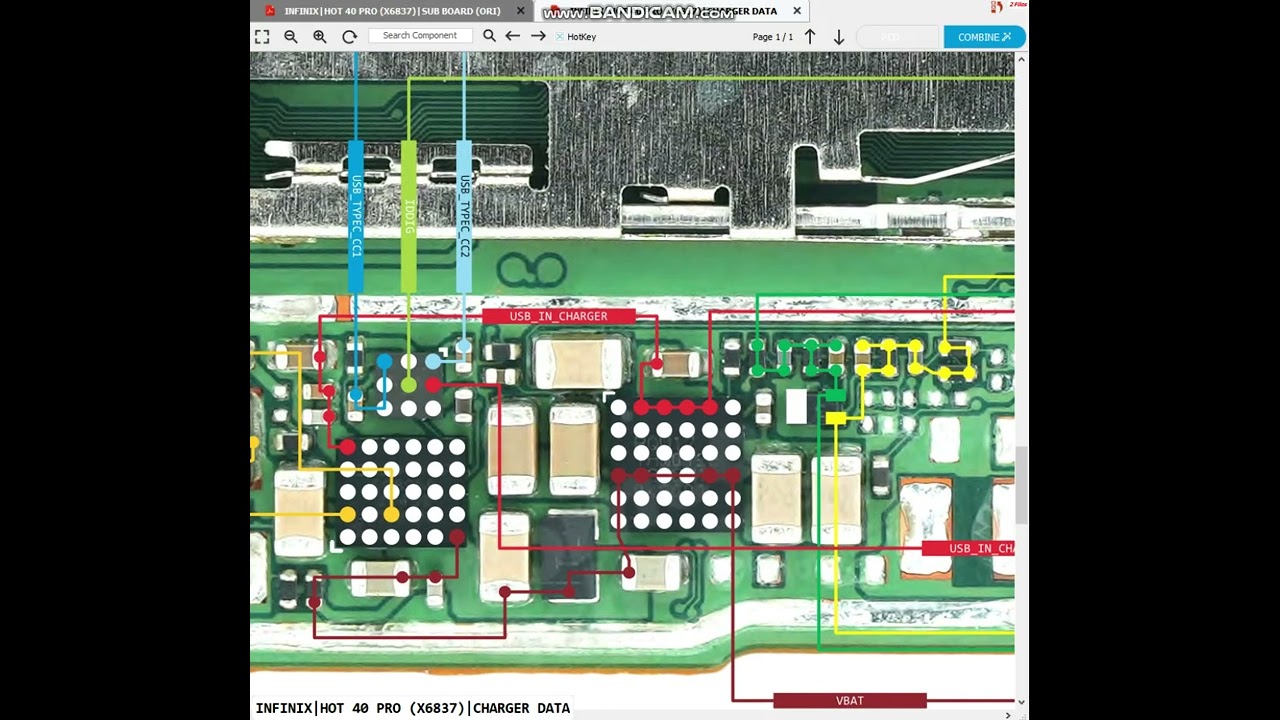
Task: Click the COMBINE button
Action: click(984, 37)
